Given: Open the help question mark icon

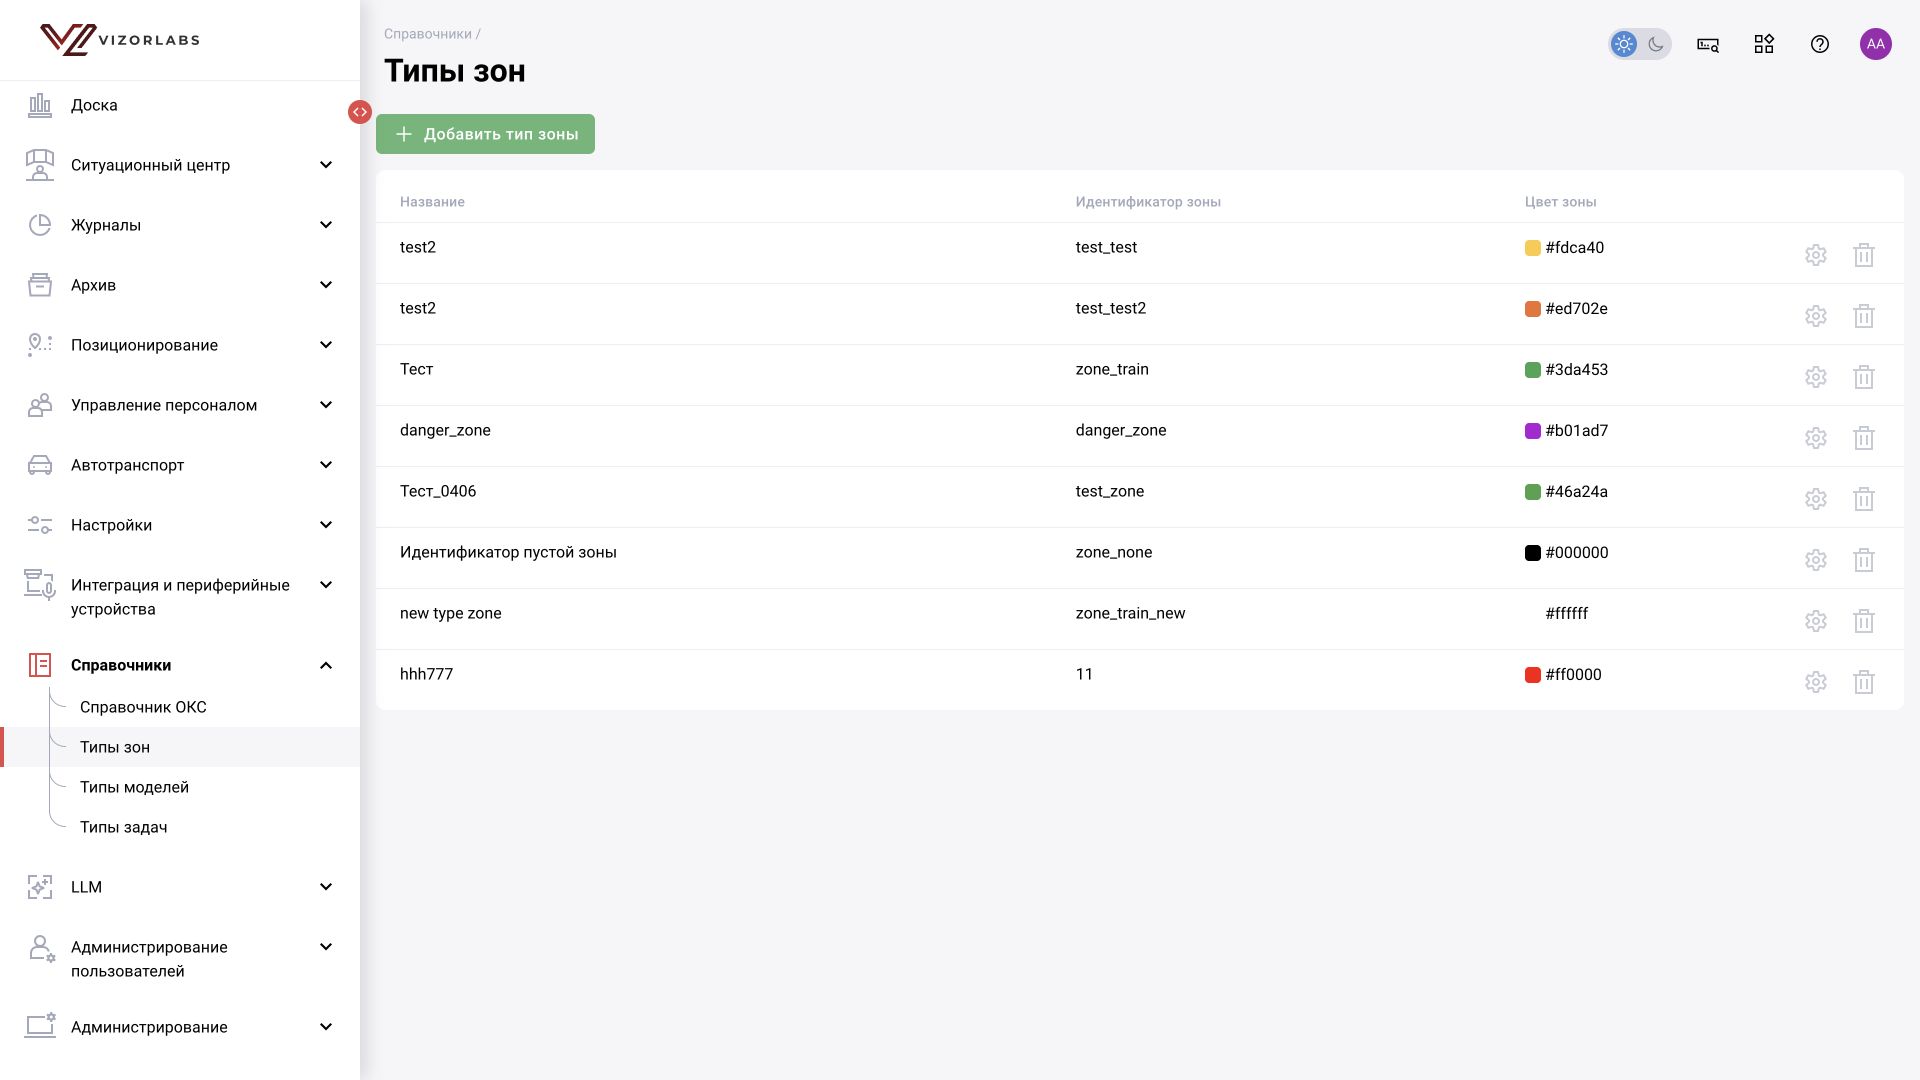Looking at the screenshot, I should click(1820, 44).
